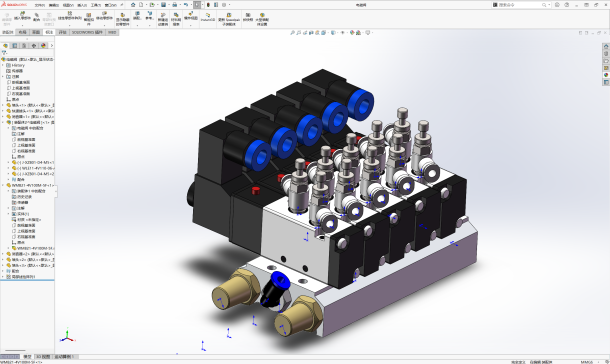Open DisplayManager color-ball panel tab
The height and width of the screenshot is (364, 610).
43,46
